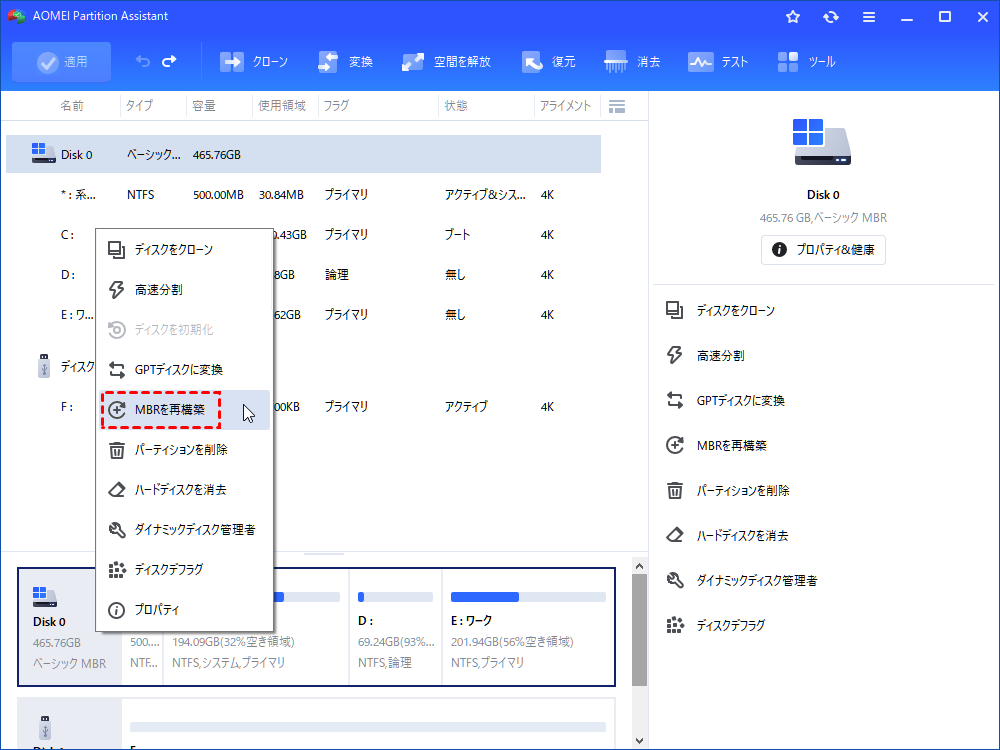Click the プロパティ&健康 button
The width and height of the screenshot is (1000, 750).
tap(823, 250)
